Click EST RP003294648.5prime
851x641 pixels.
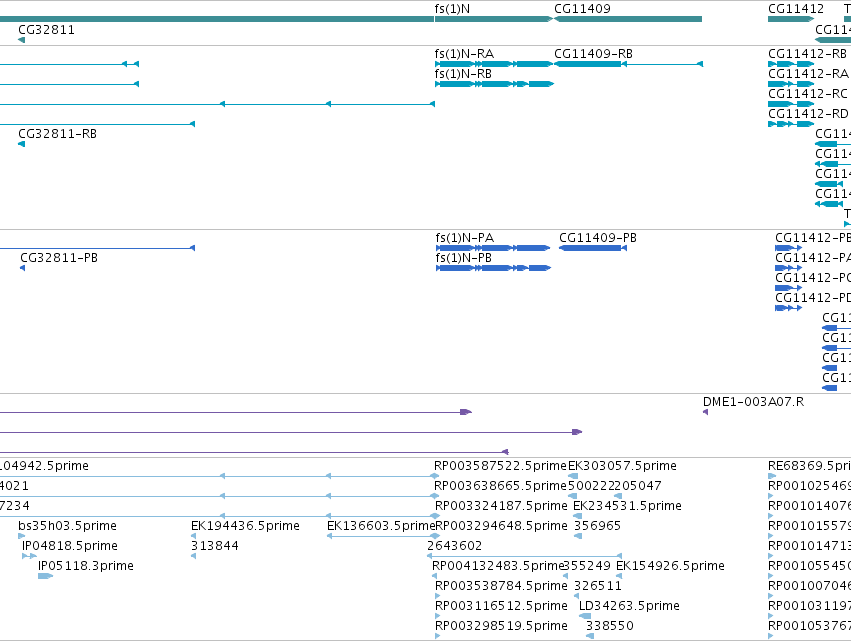click(x=501, y=526)
